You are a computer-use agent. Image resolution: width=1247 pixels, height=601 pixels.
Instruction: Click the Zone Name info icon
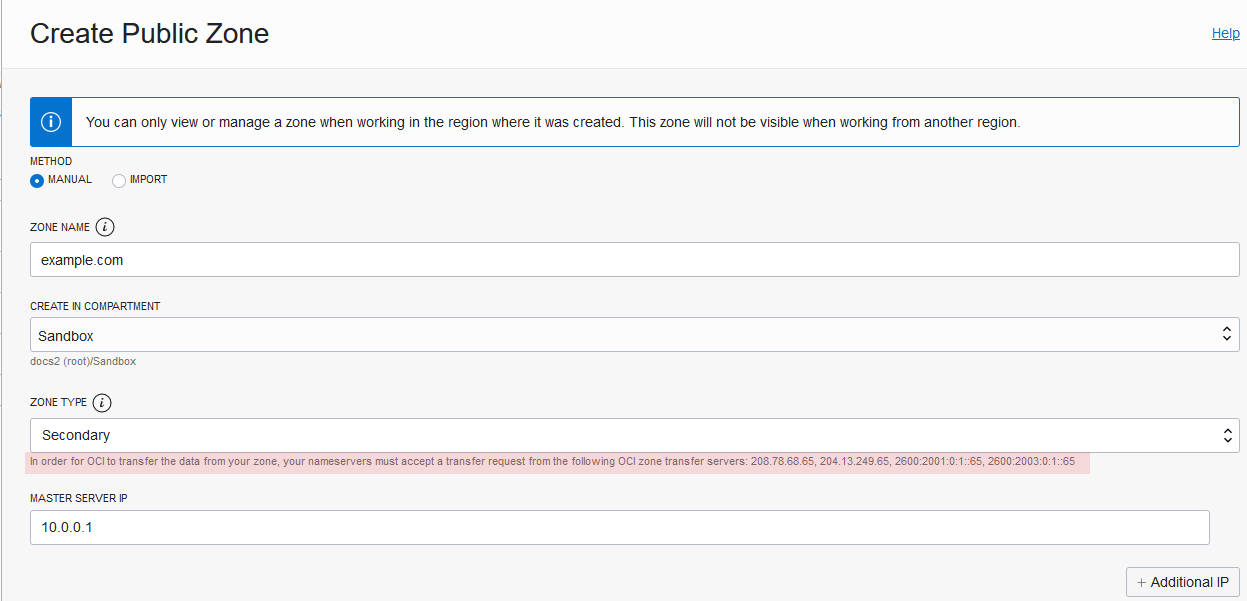click(x=106, y=227)
